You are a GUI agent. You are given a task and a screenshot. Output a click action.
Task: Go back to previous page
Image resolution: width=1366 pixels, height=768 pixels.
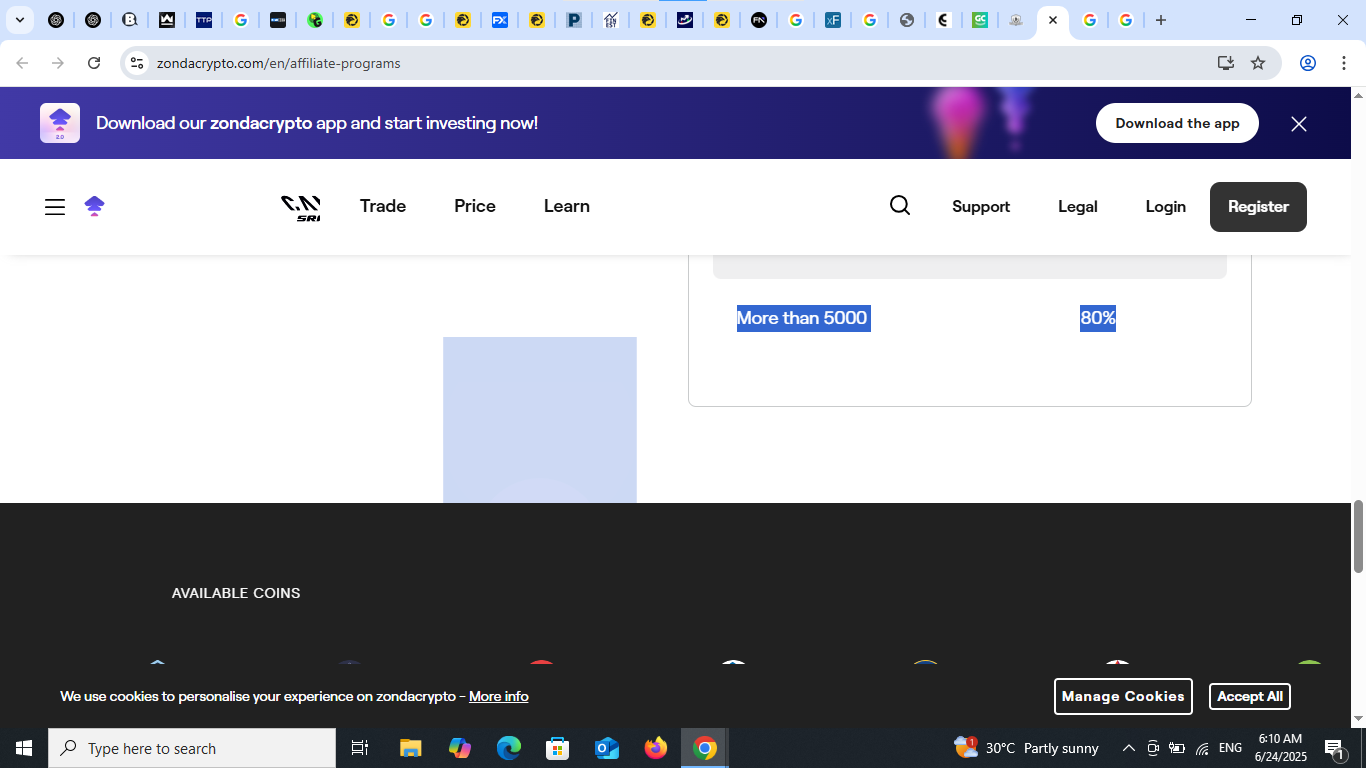click(22, 63)
